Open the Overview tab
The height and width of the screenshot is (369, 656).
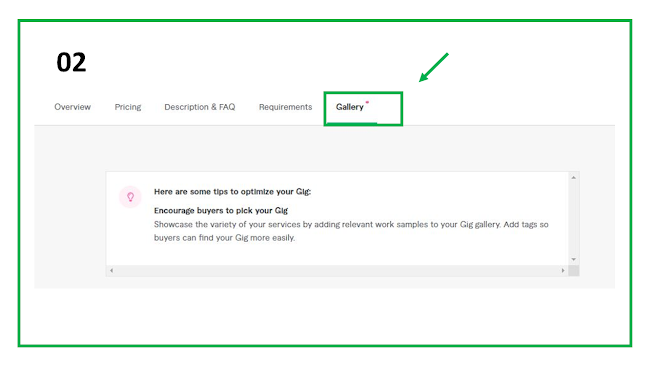click(x=72, y=107)
